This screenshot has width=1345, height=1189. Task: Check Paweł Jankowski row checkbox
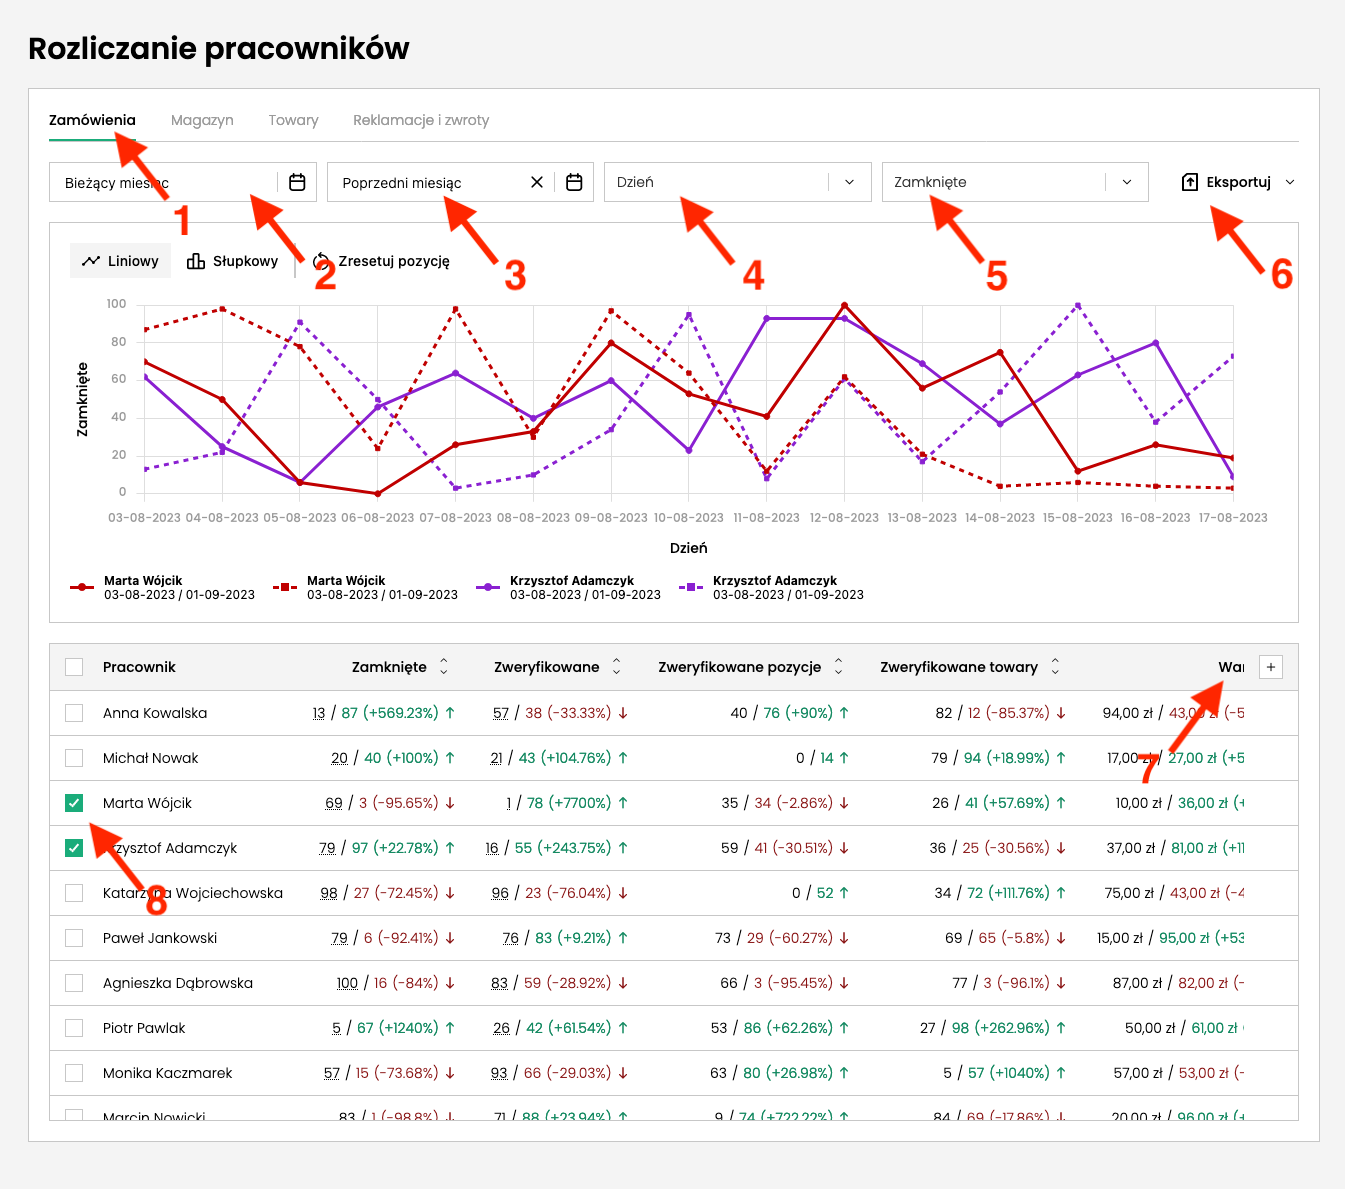click(74, 938)
